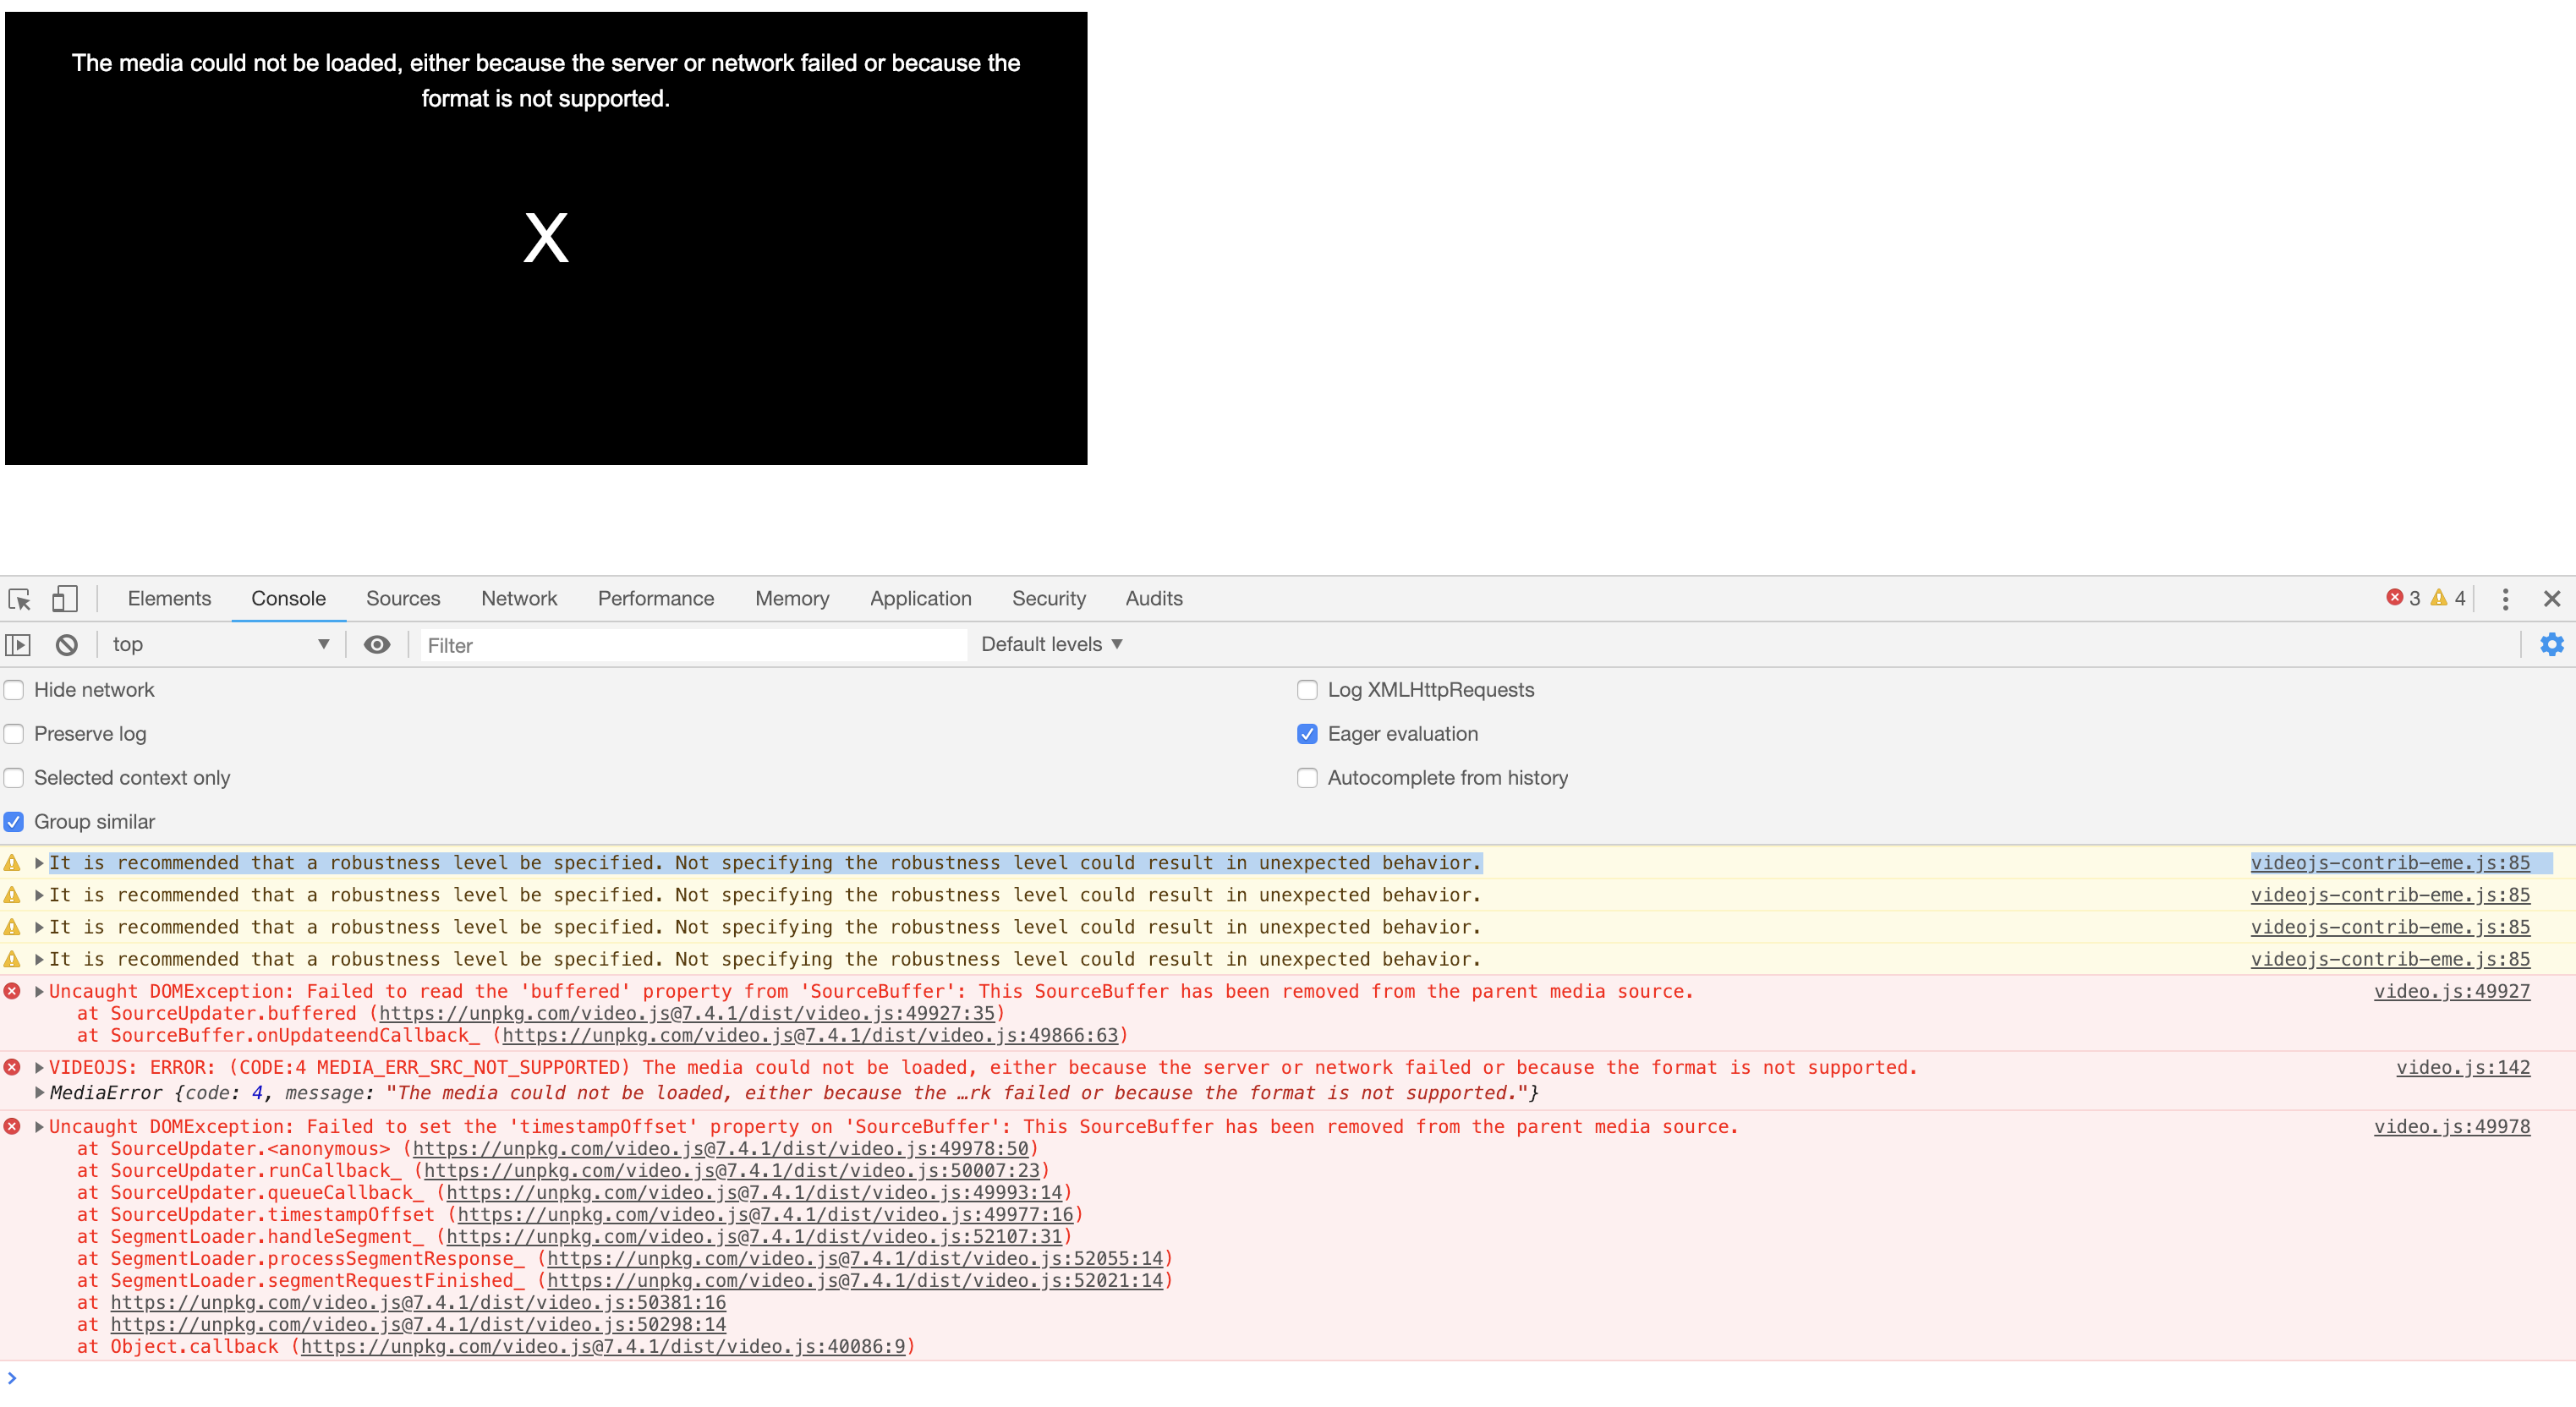Open console settings with the gear icon

coord(2551,645)
